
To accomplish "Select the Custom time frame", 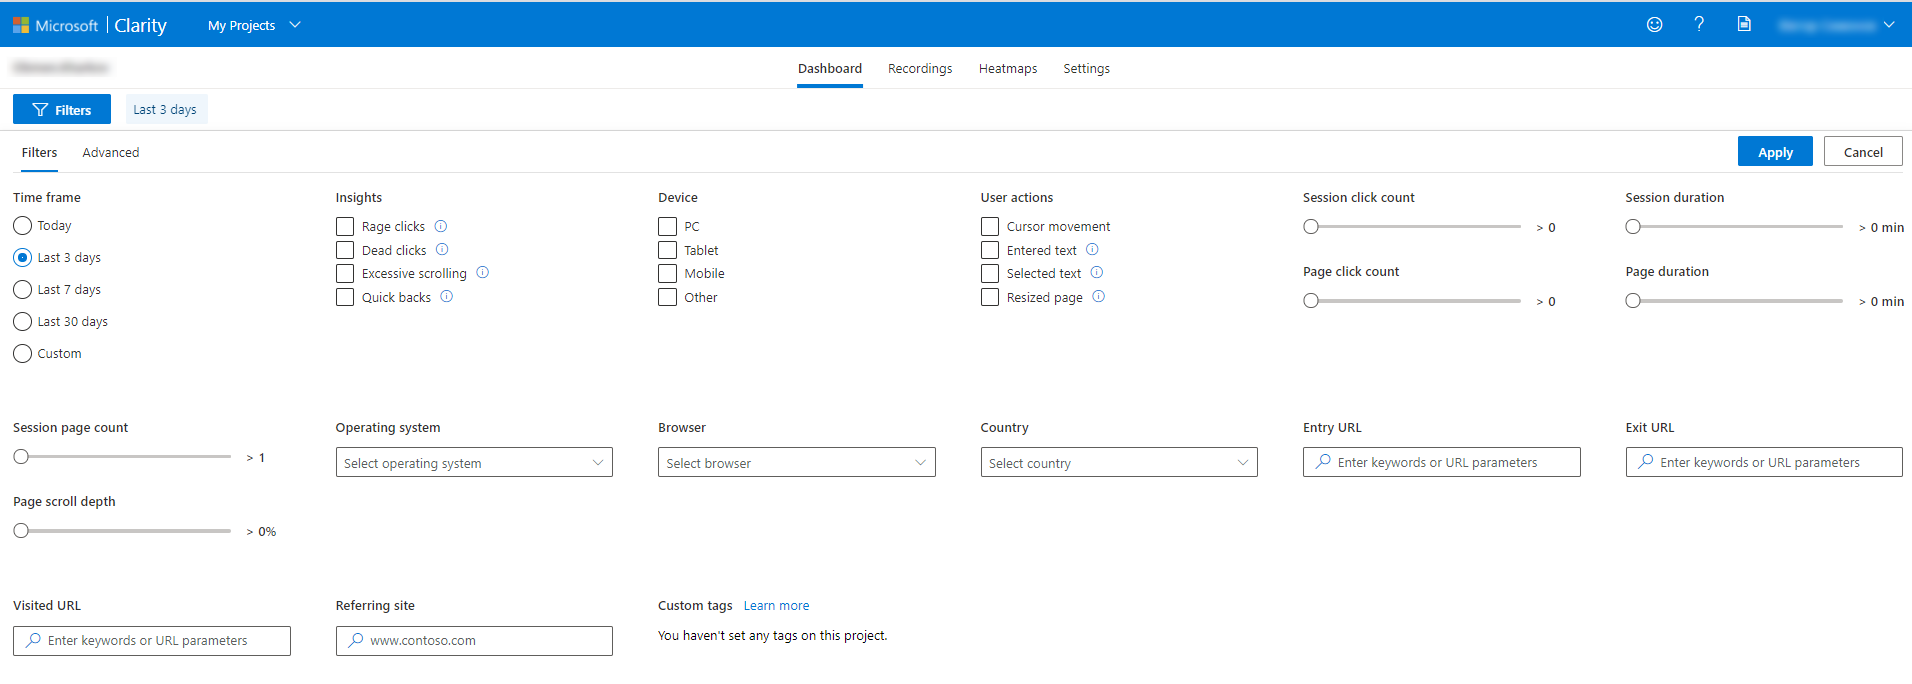I will (x=22, y=353).
